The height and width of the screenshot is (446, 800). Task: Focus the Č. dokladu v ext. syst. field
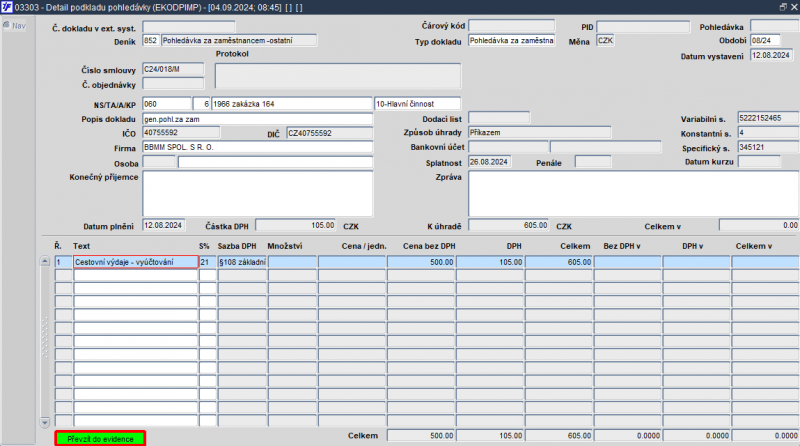pos(188,27)
